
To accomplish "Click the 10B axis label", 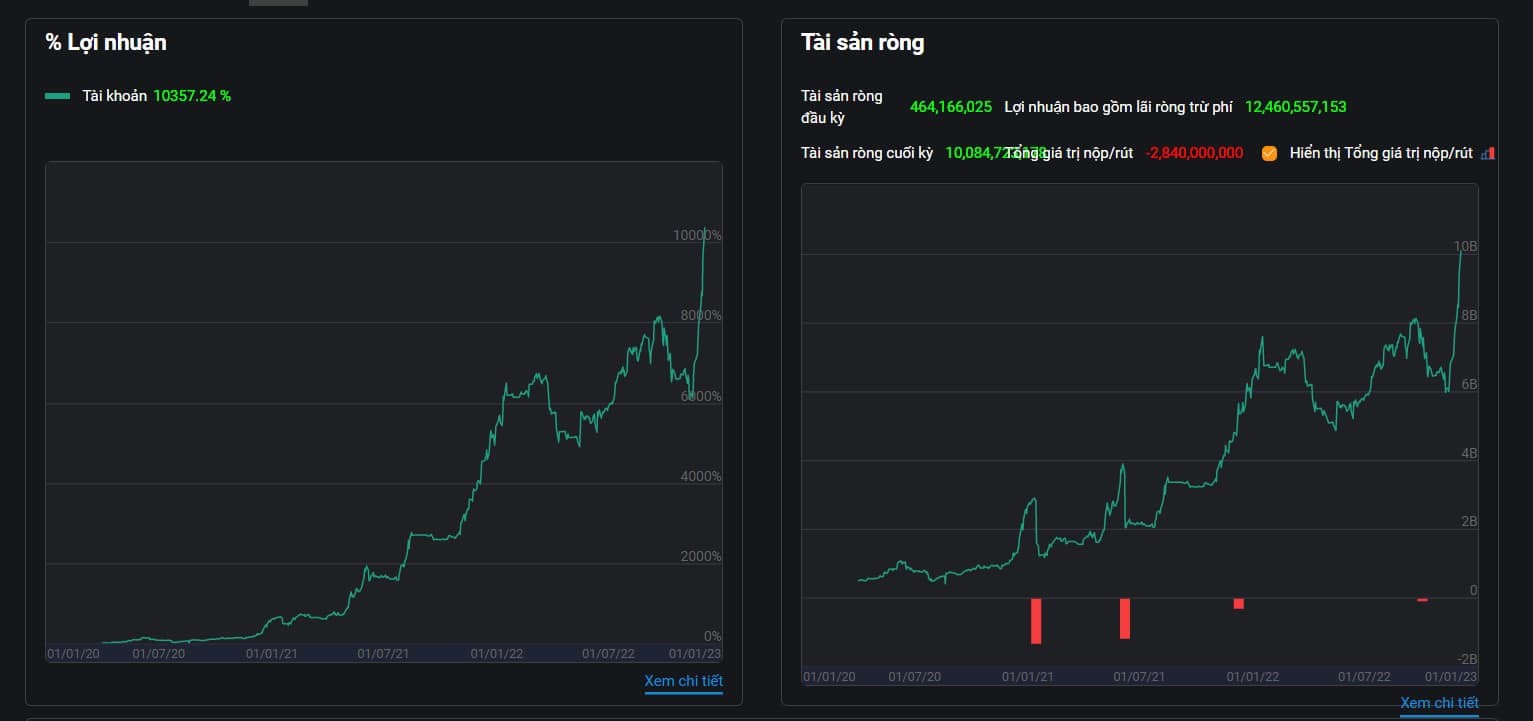I will pyautogui.click(x=1466, y=246).
